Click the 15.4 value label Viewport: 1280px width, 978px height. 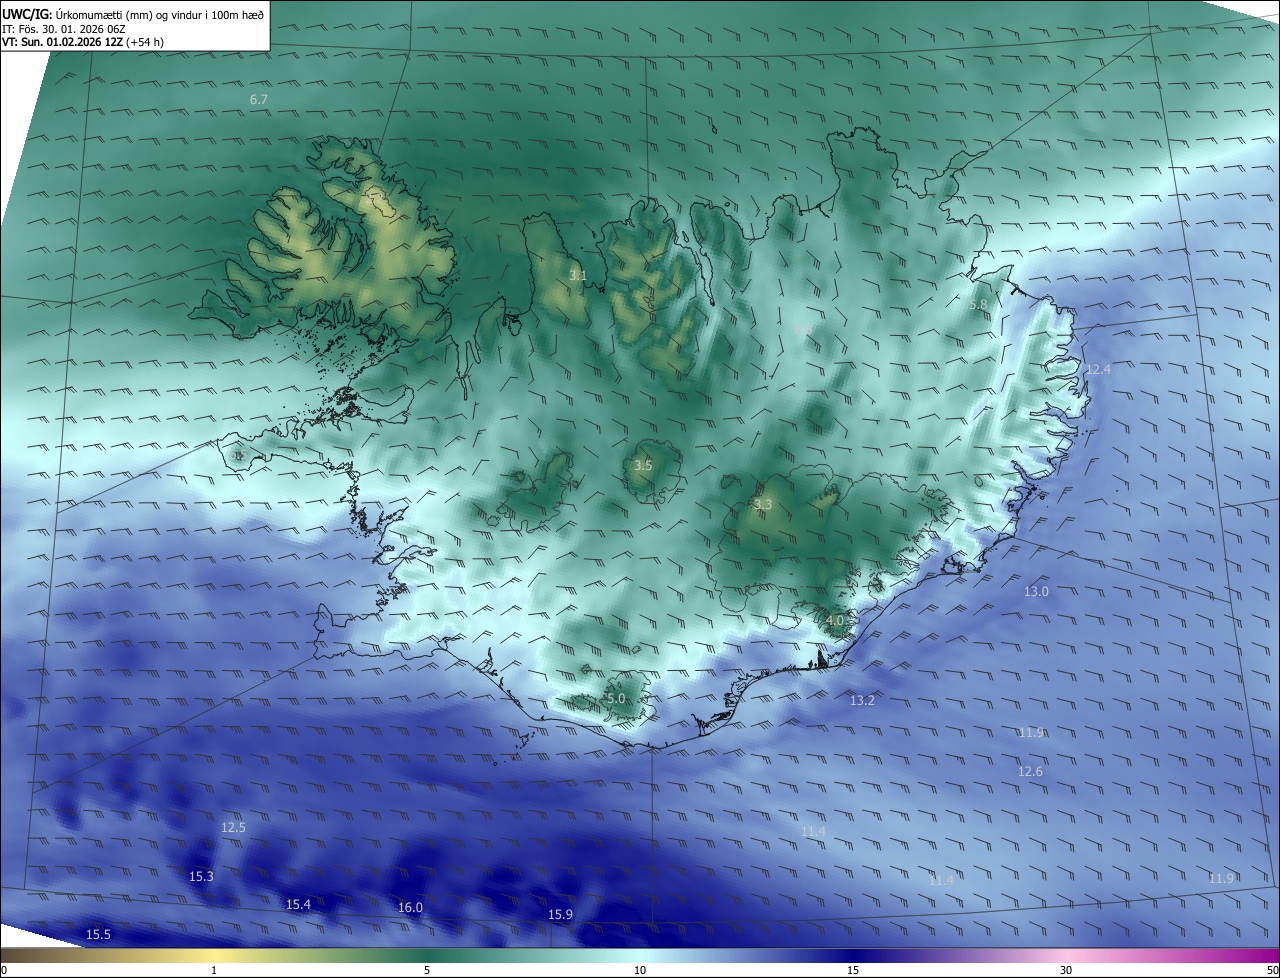pos(298,905)
